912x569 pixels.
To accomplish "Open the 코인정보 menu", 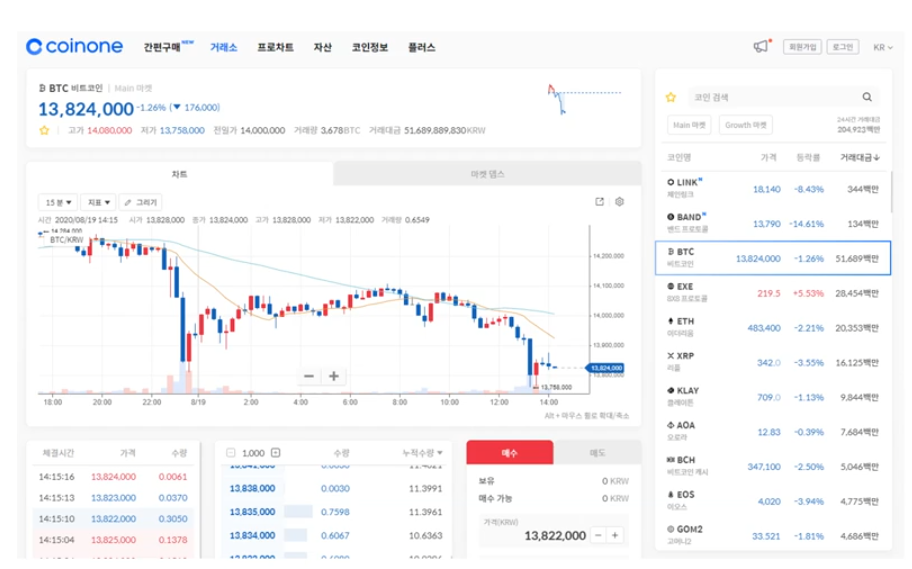I will (x=369, y=47).
